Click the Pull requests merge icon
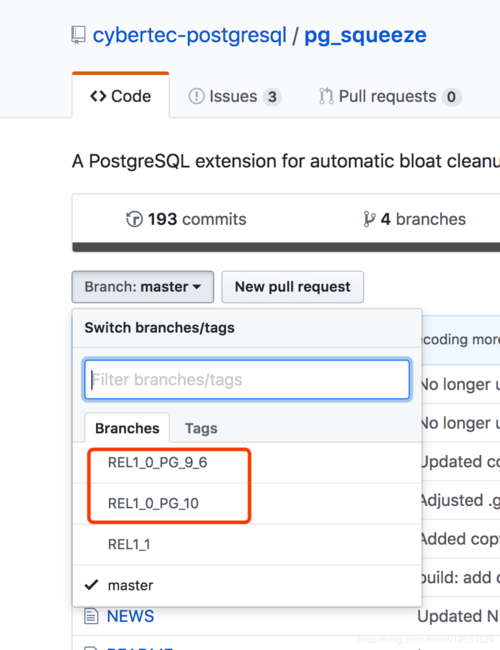This screenshot has width=500, height=650. pos(326,96)
